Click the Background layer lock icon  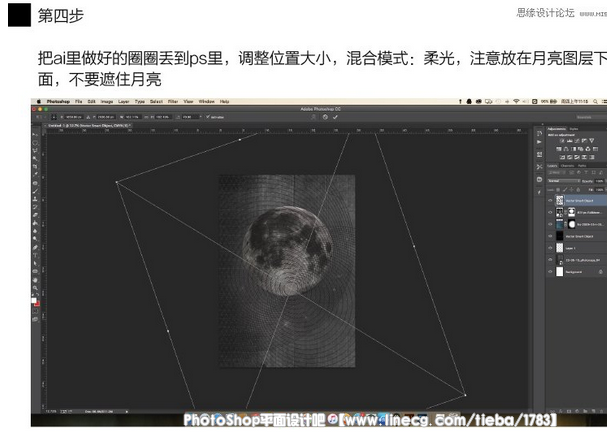coord(600,272)
